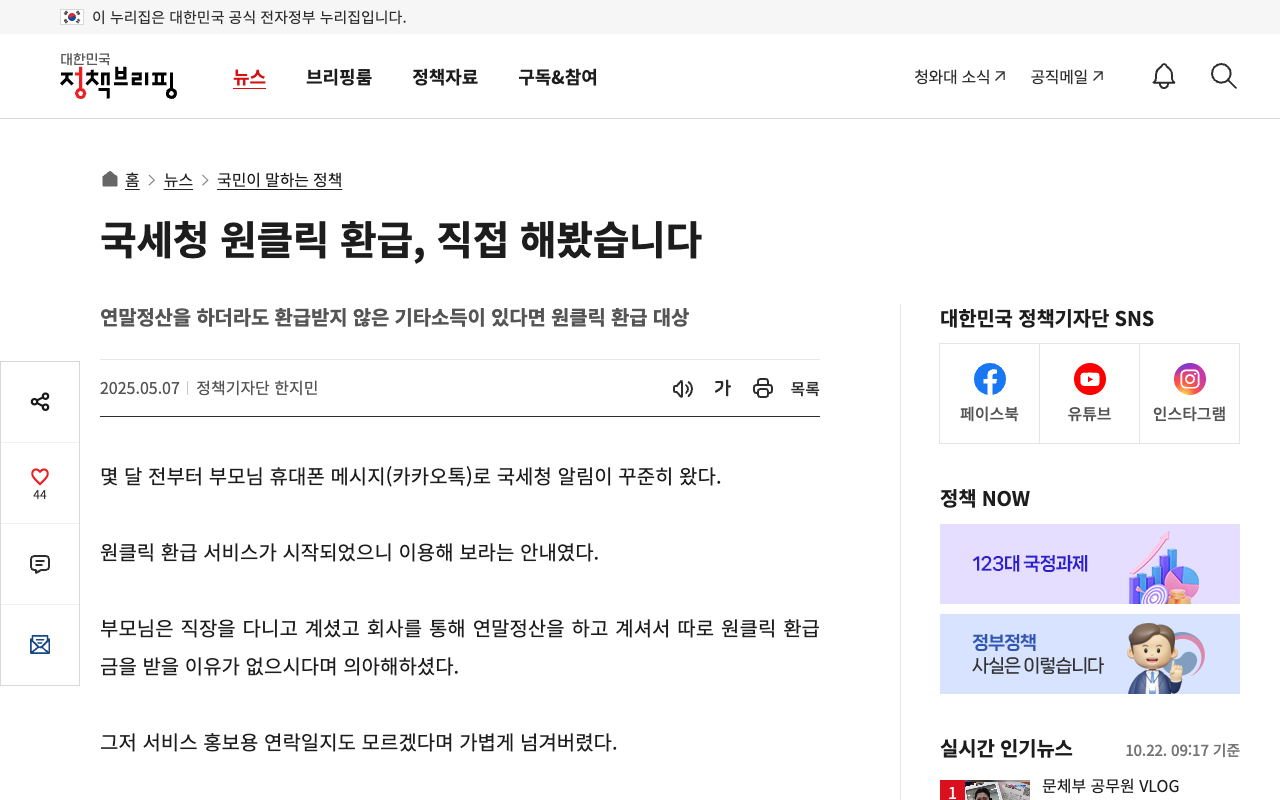Open comments via speech bubble icon
The height and width of the screenshot is (800, 1280).
coord(40,564)
